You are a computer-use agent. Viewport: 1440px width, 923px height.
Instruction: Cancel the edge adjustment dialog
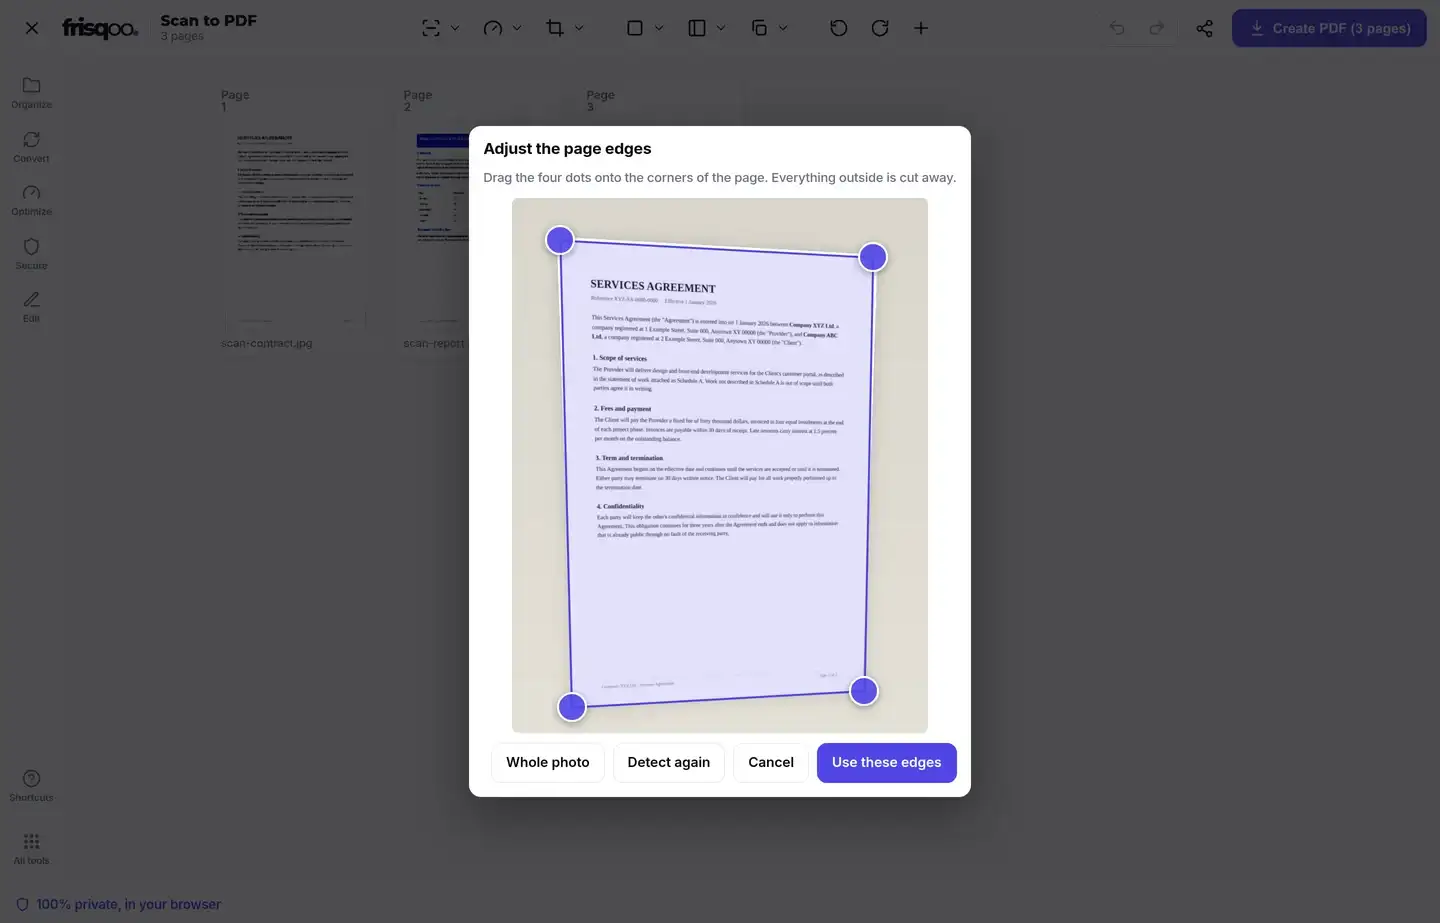click(771, 762)
